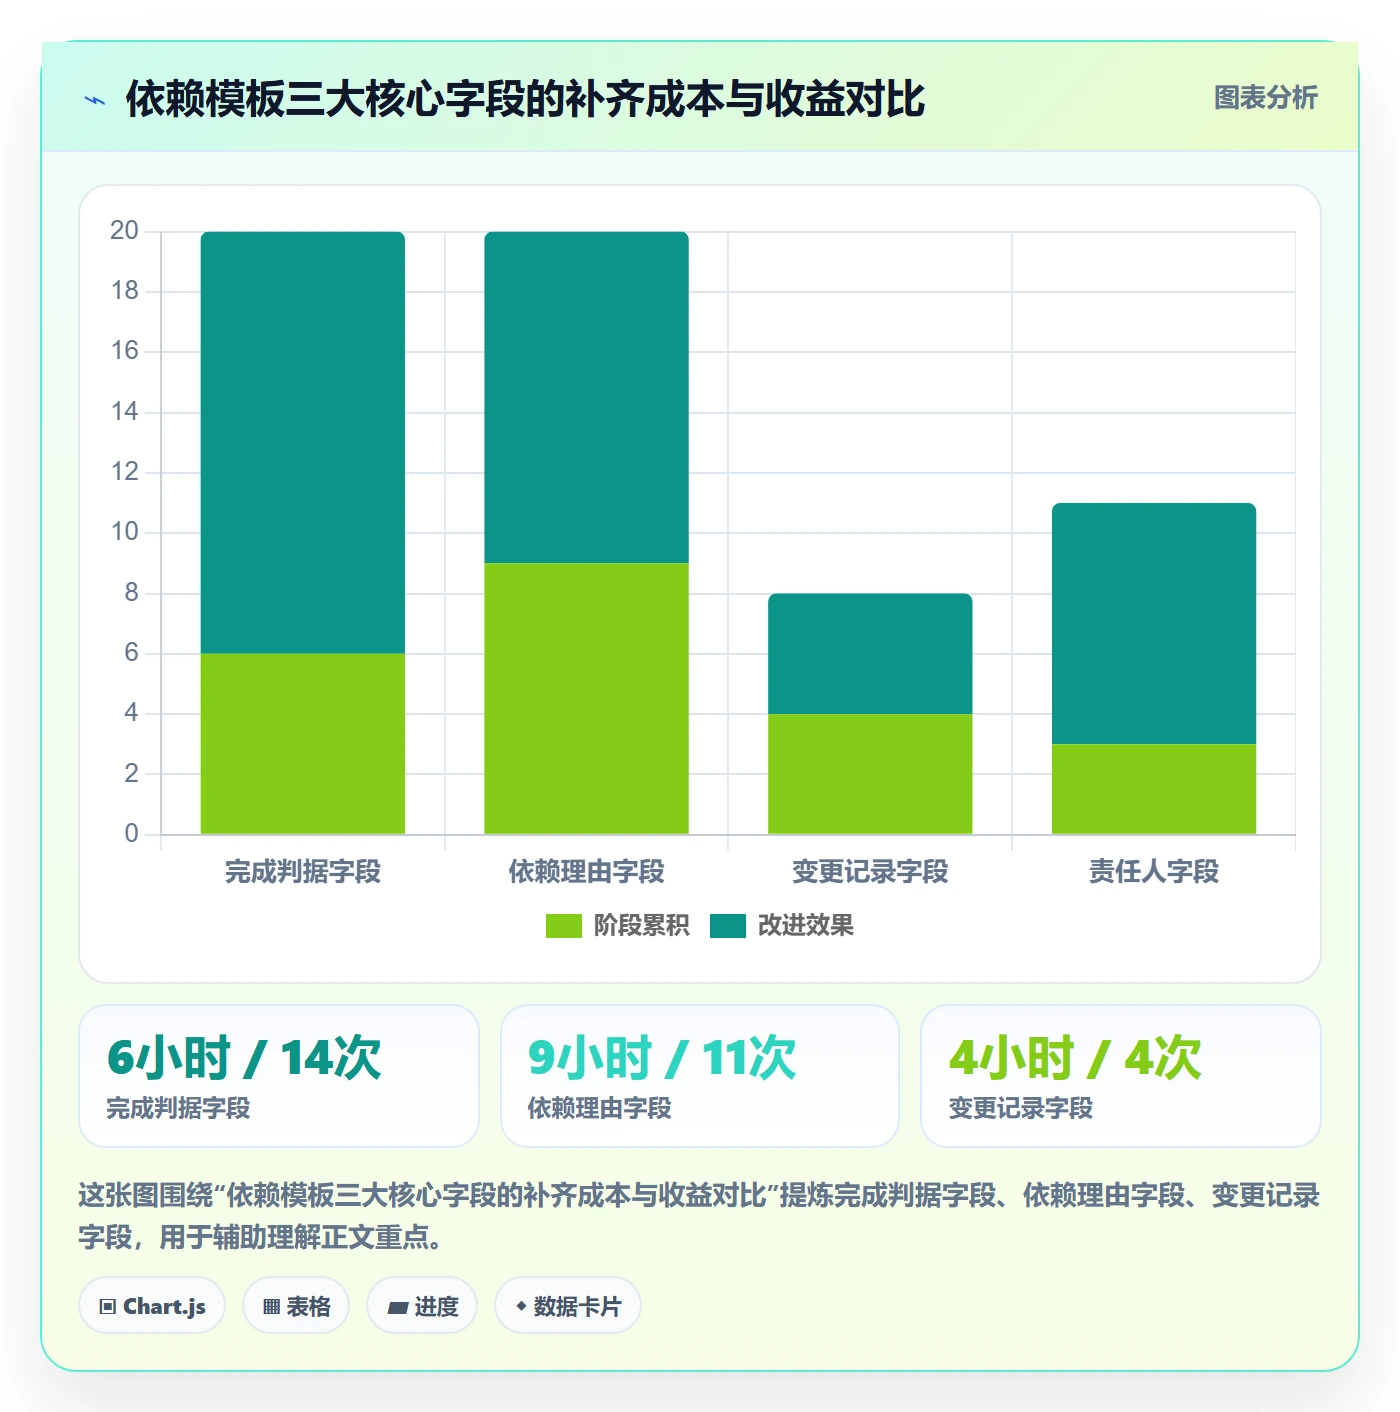Click the green bar segment for 完成判据字段
The image size is (1400, 1412).
click(303, 744)
